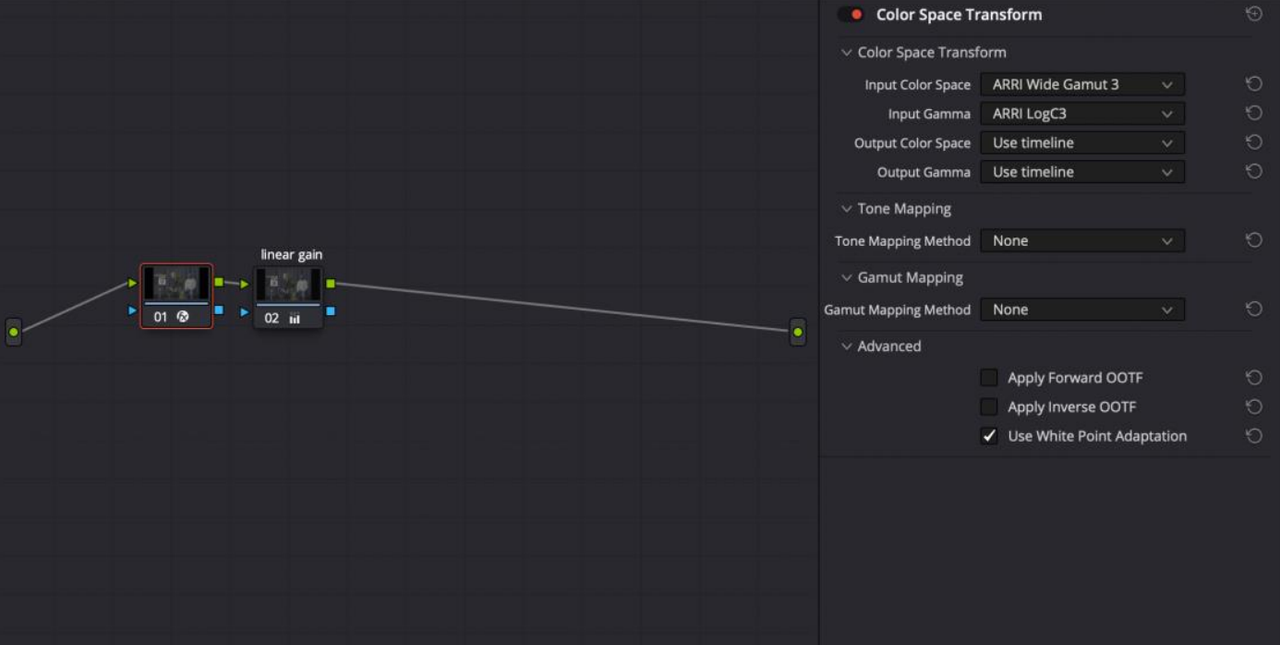Select the node 02 linear gain thumbnail

(x=288, y=285)
